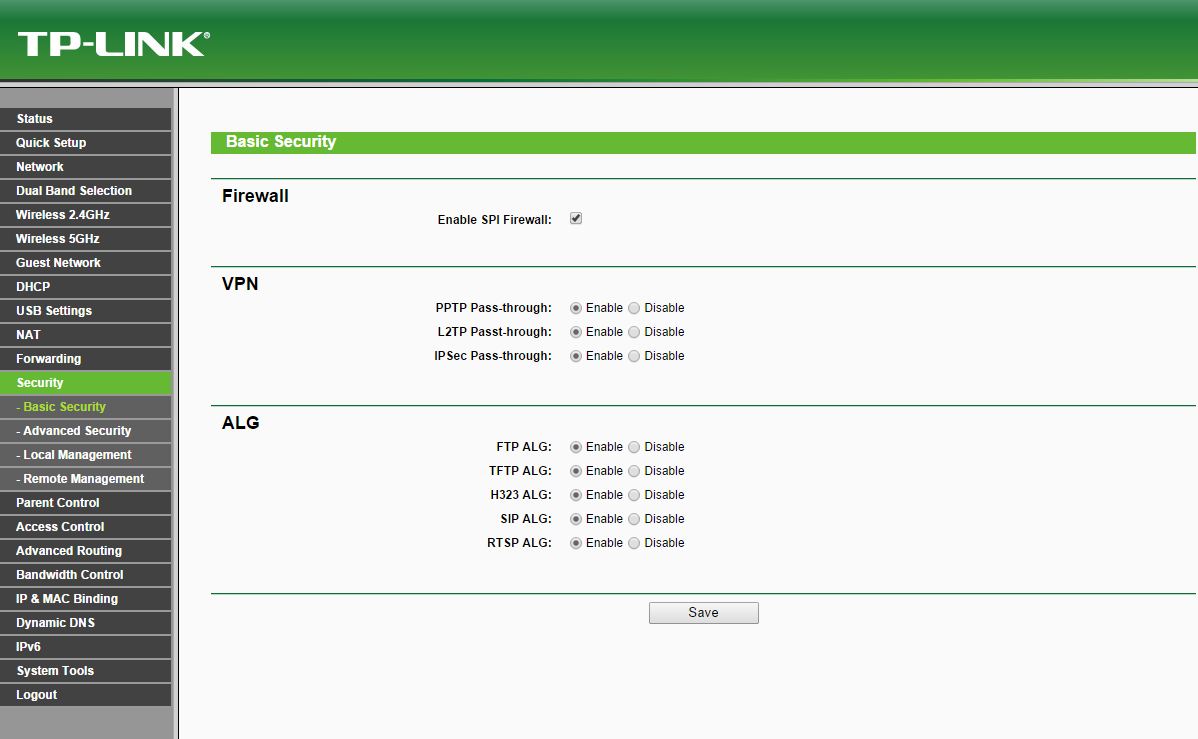Expand the System Tools menu
The height and width of the screenshot is (739, 1198).
[55, 671]
